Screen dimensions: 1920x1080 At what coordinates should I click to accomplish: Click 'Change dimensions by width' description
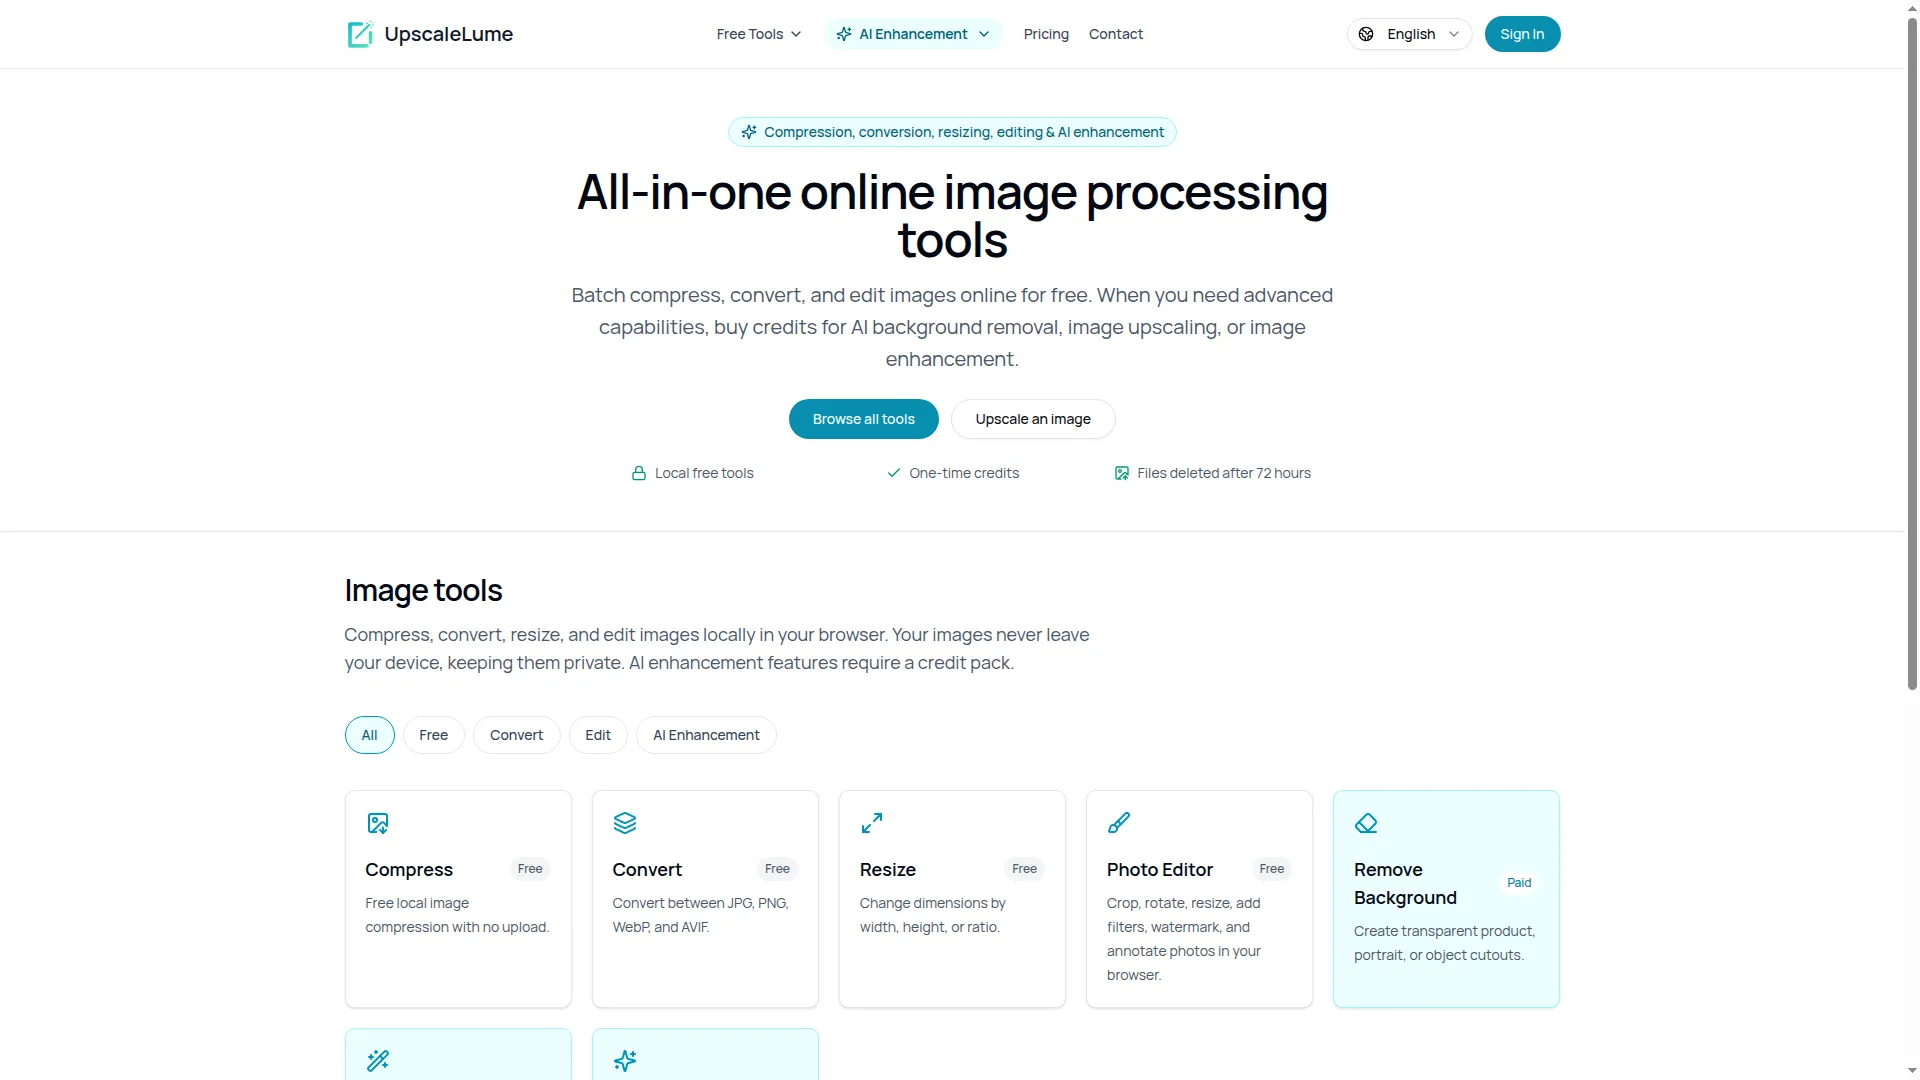[932, 915]
